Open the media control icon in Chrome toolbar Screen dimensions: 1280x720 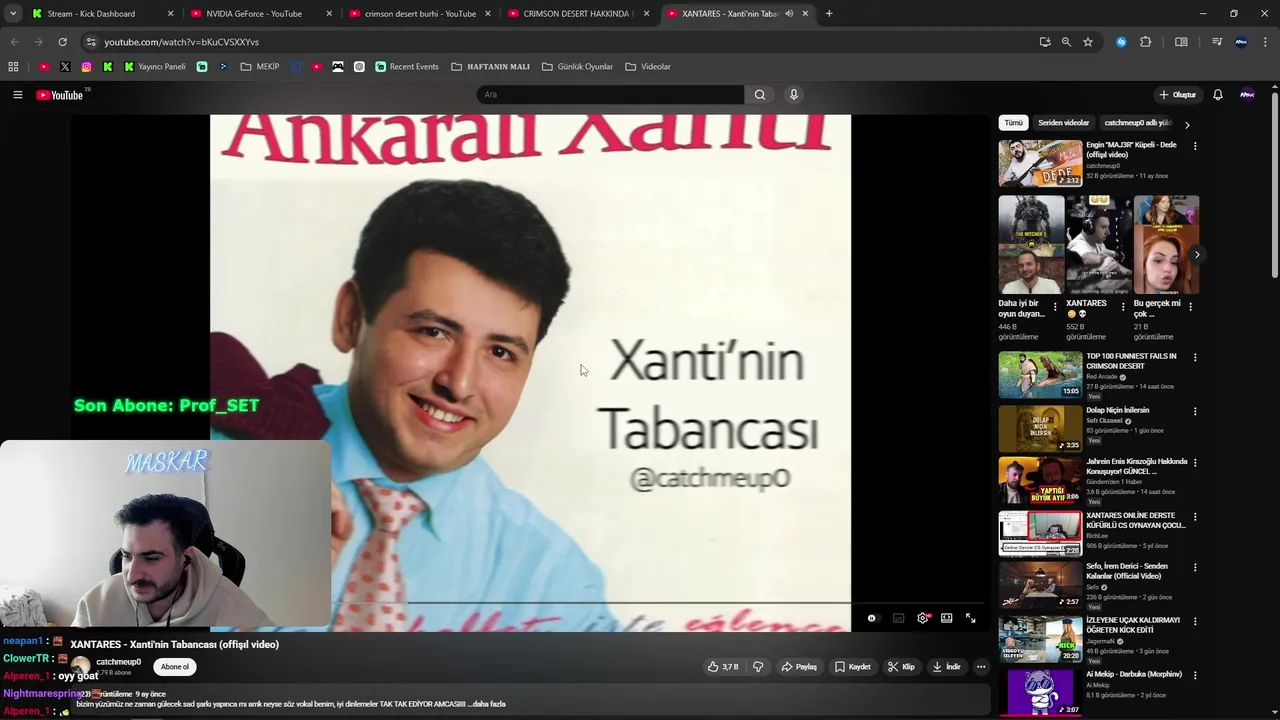coord(1217,42)
